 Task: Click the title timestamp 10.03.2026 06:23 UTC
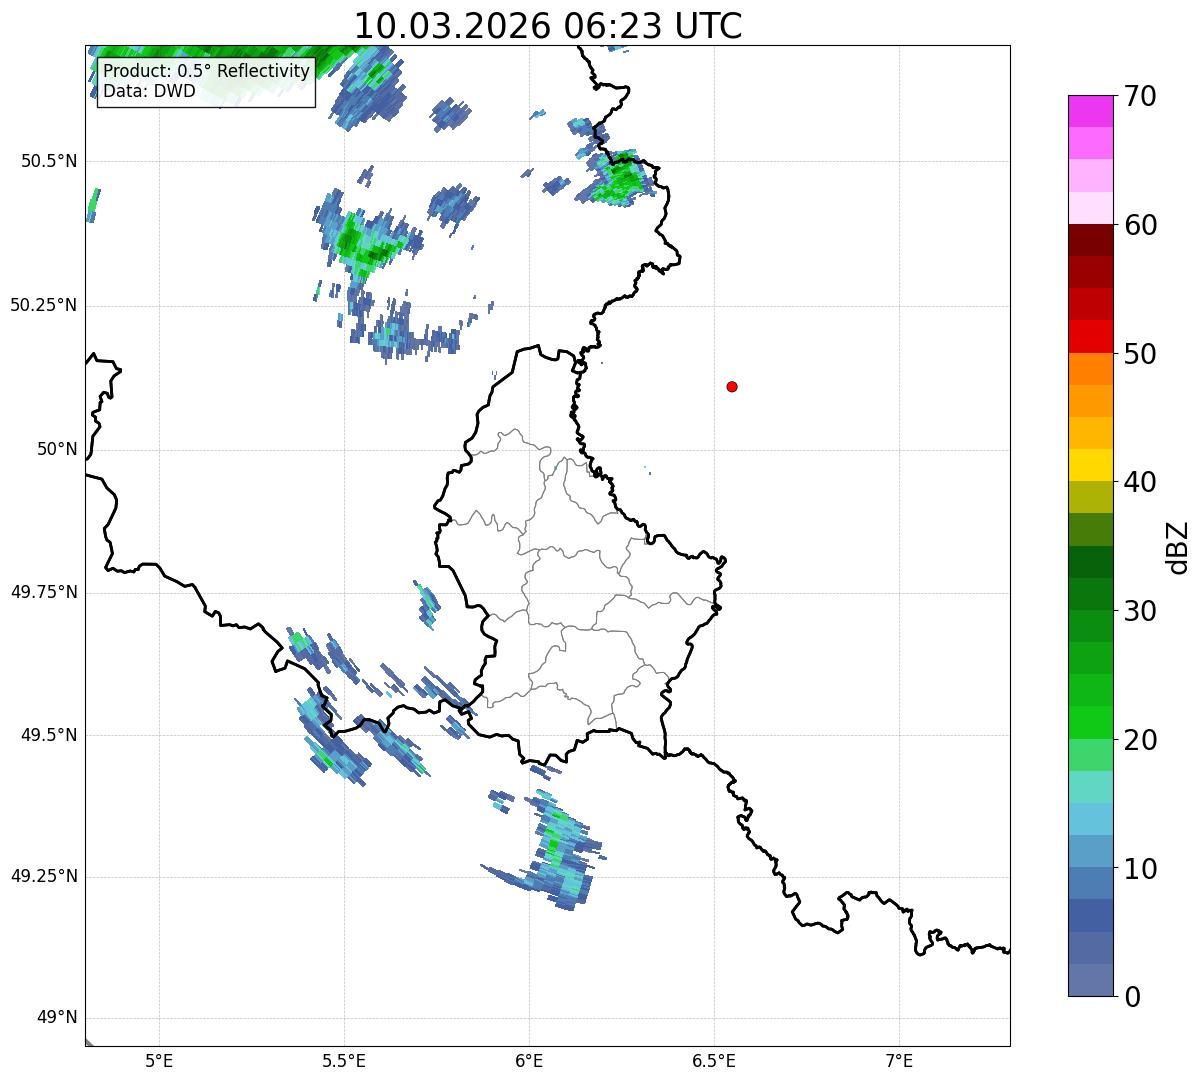click(x=548, y=25)
